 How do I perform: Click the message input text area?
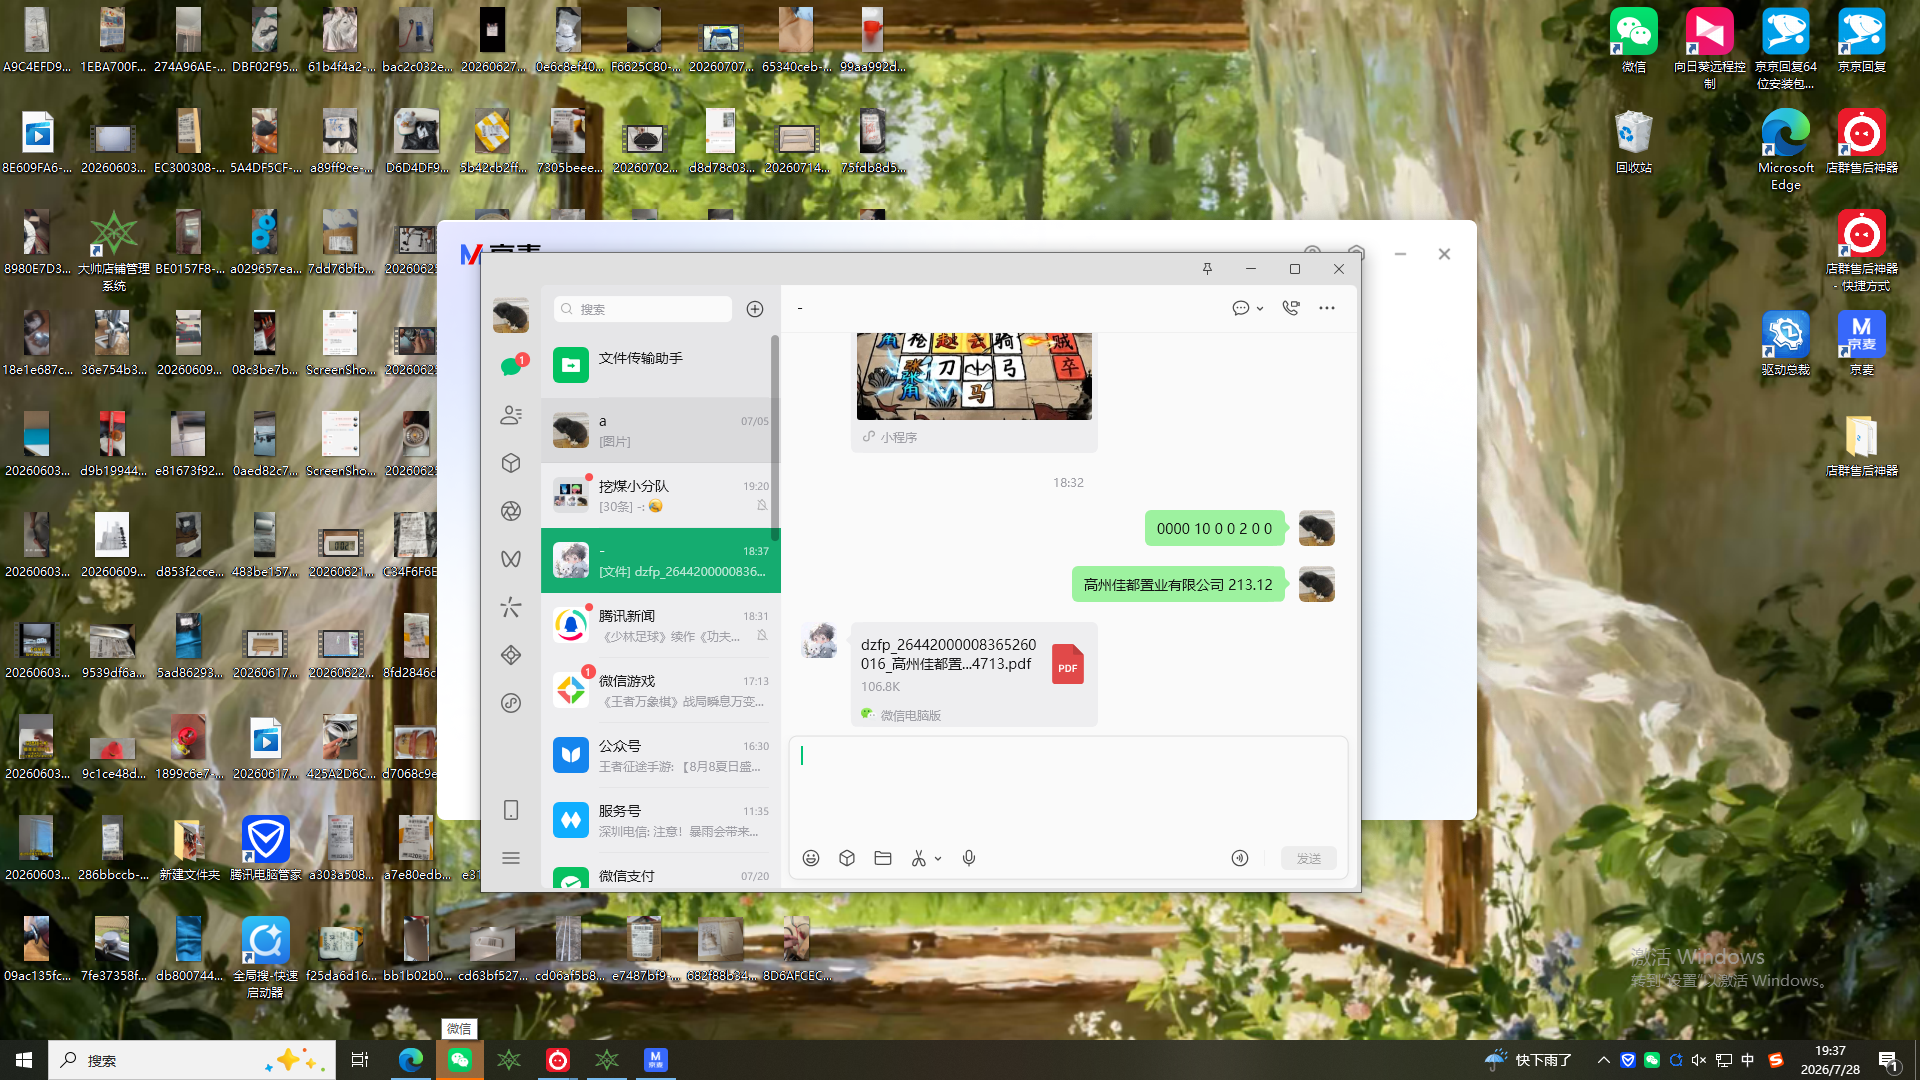click(1068, 790)
